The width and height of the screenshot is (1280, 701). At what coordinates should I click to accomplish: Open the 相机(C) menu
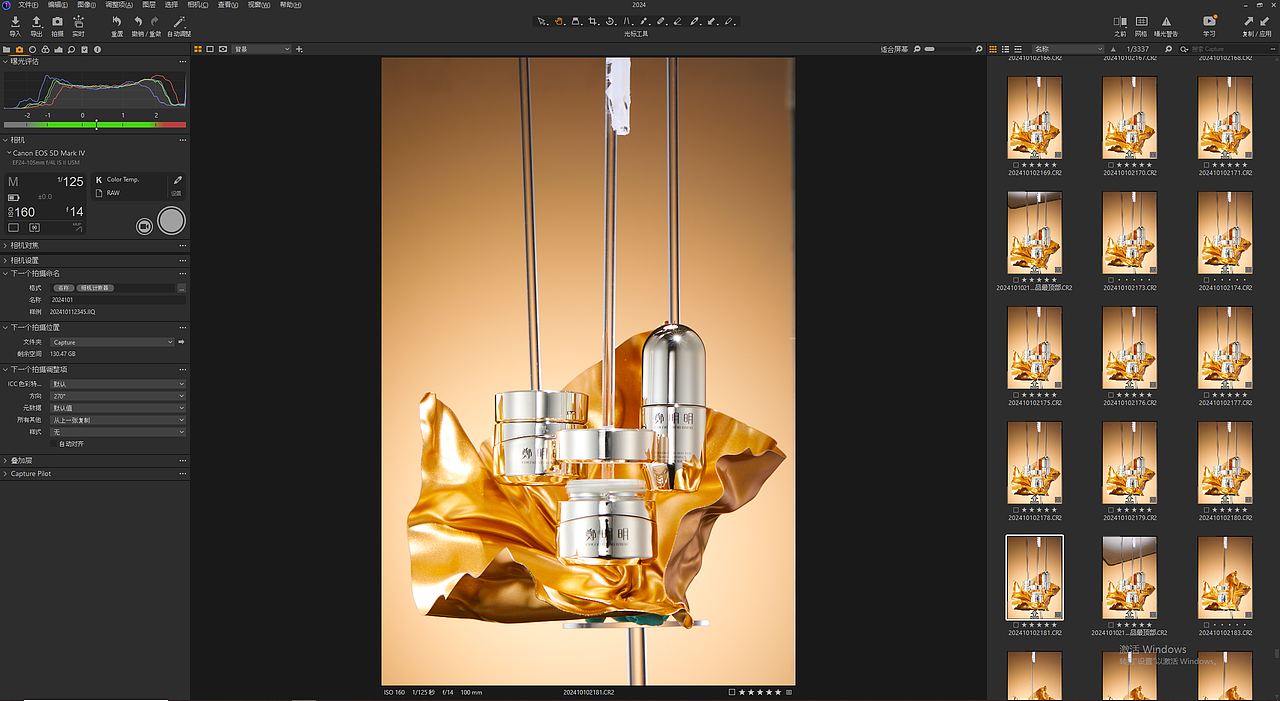199,5
